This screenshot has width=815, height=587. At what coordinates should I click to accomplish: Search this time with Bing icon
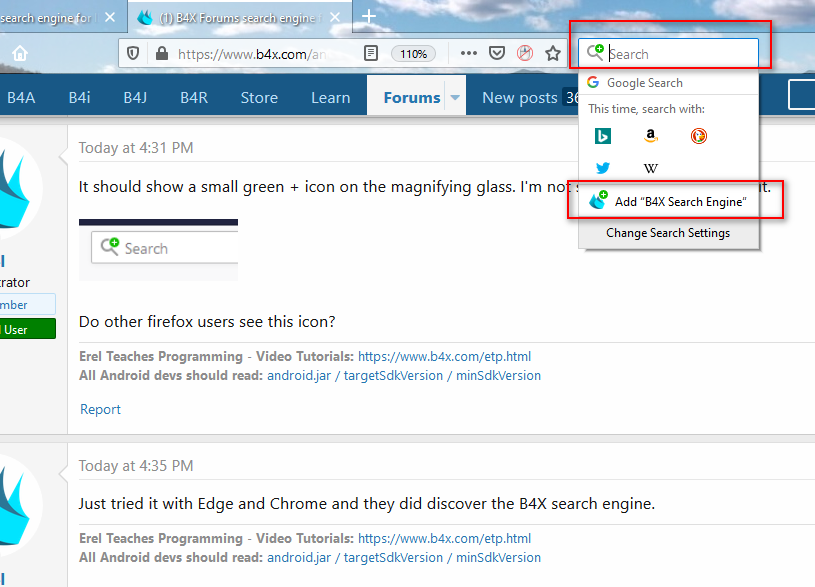602,136
